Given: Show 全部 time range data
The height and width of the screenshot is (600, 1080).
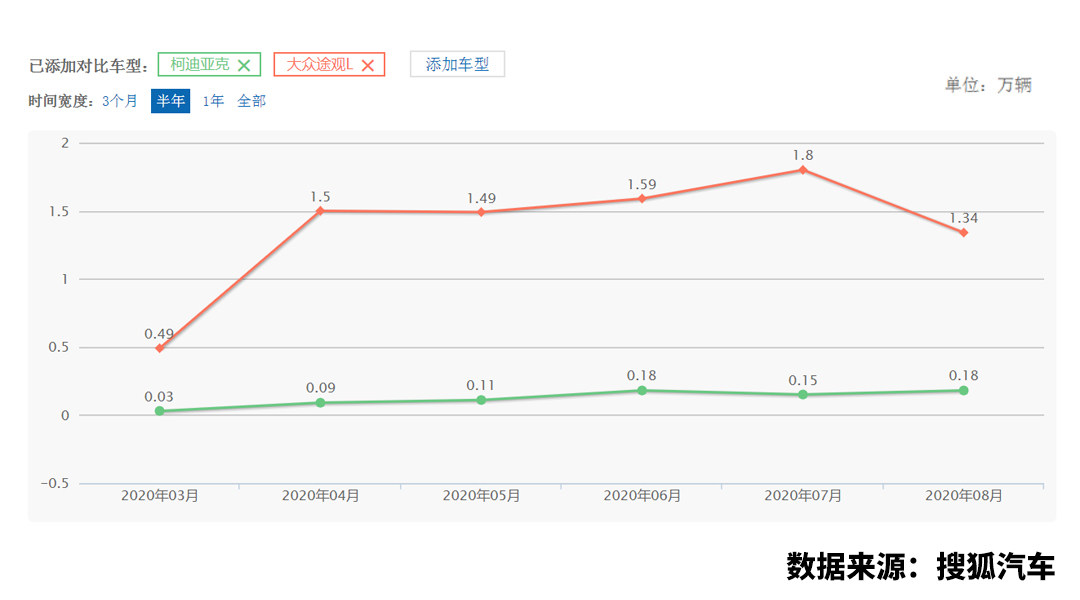Looking at the screenshot, I should tap(251, 101).
